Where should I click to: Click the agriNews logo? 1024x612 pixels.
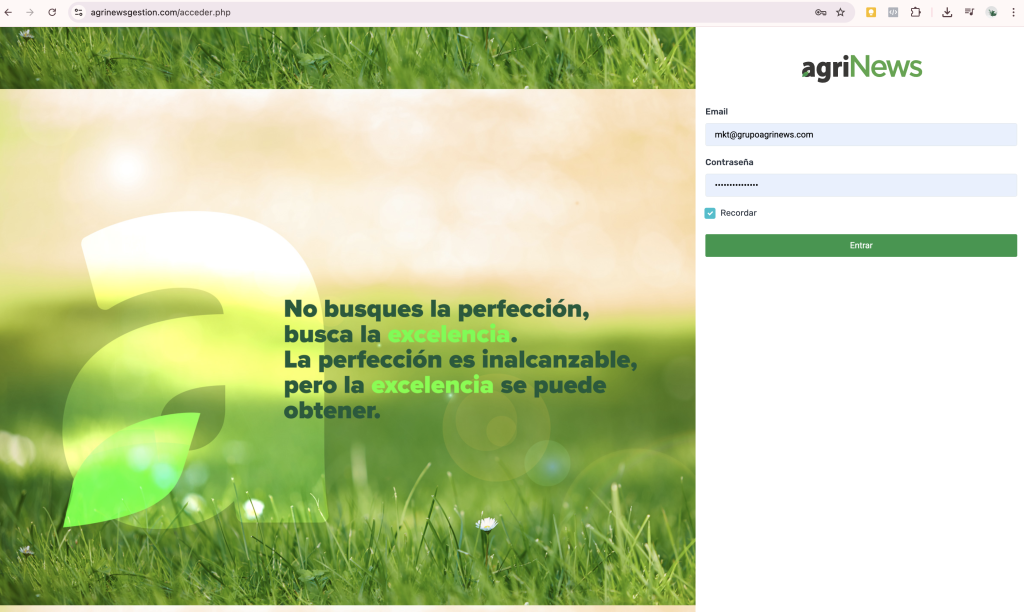click(x=861, y=68)
